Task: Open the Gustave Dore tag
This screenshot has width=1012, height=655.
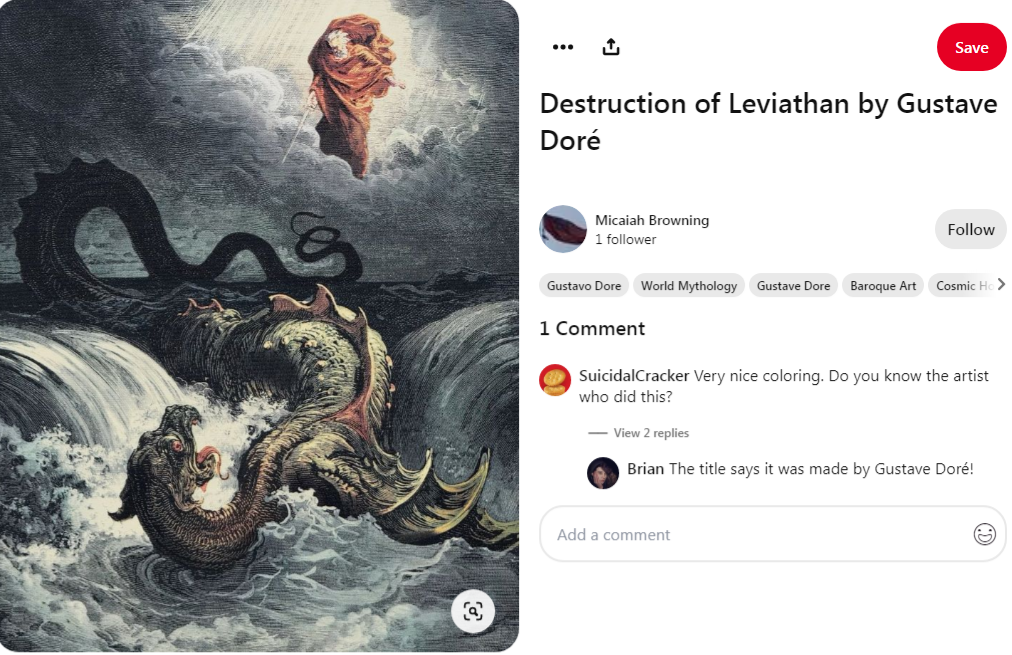Action: [x=793, y=285]
